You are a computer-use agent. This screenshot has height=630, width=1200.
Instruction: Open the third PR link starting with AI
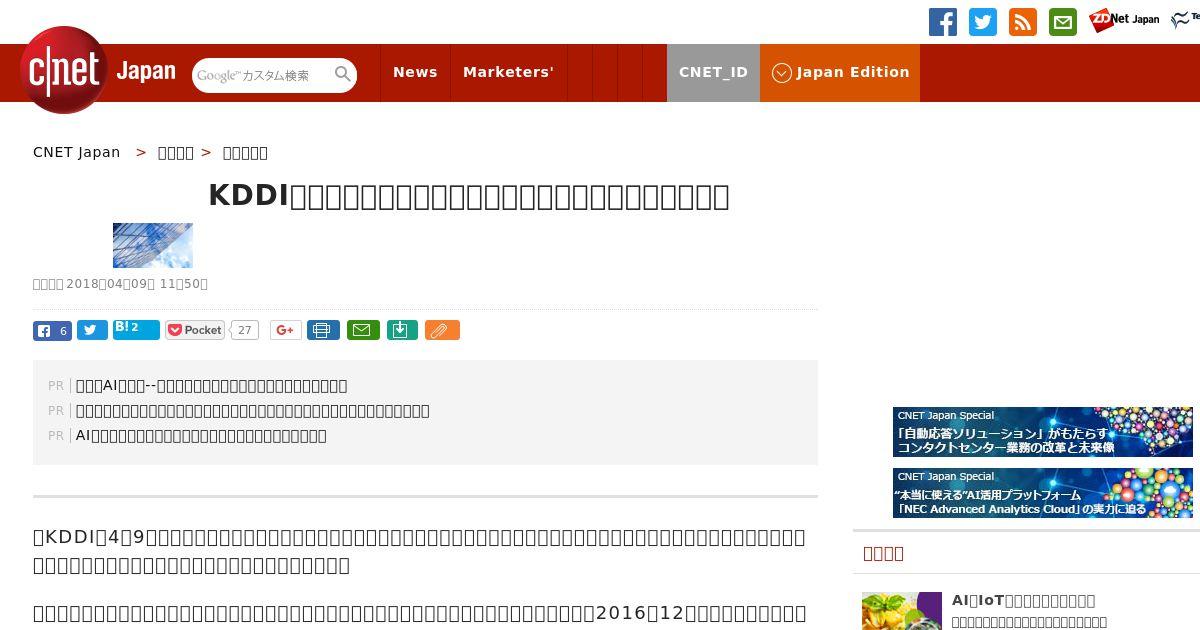(x=201, y=435)
